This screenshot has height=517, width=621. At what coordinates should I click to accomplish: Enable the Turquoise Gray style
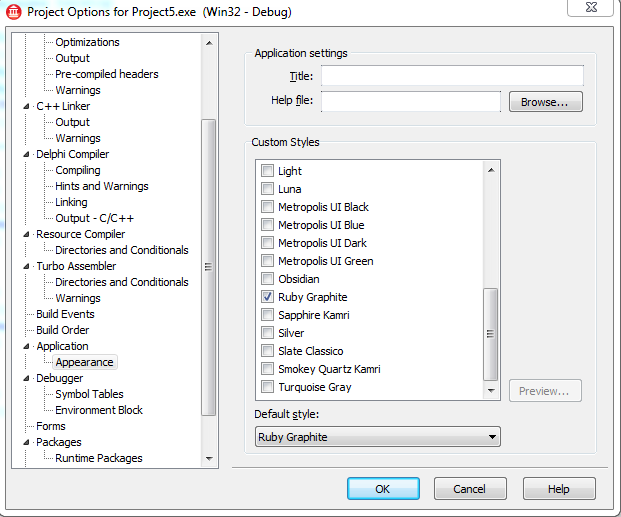pyautogui.click(x=267, y=387)
